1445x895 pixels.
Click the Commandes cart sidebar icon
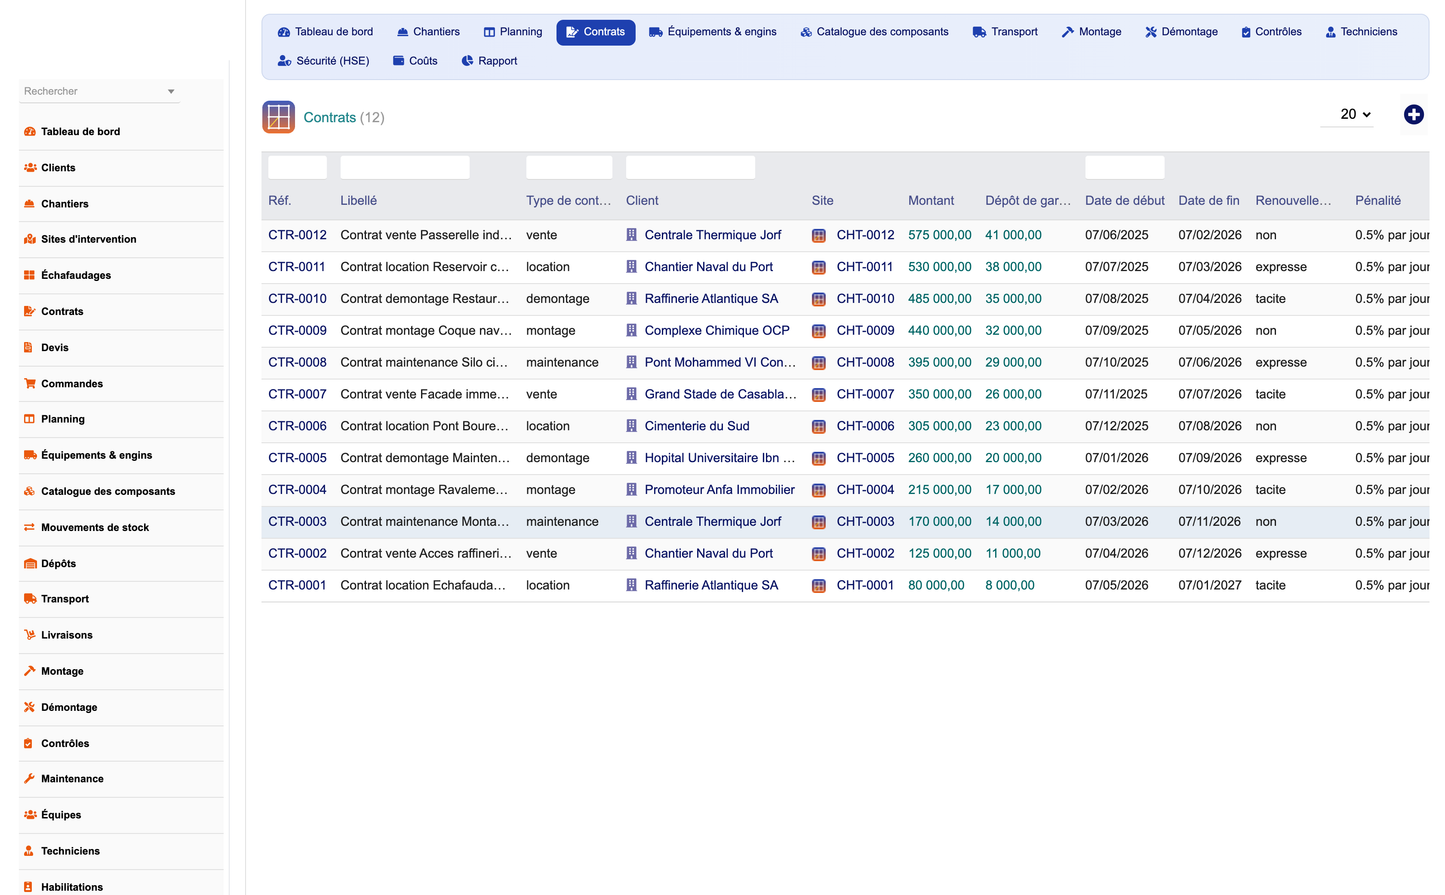[x=30, y=384]
